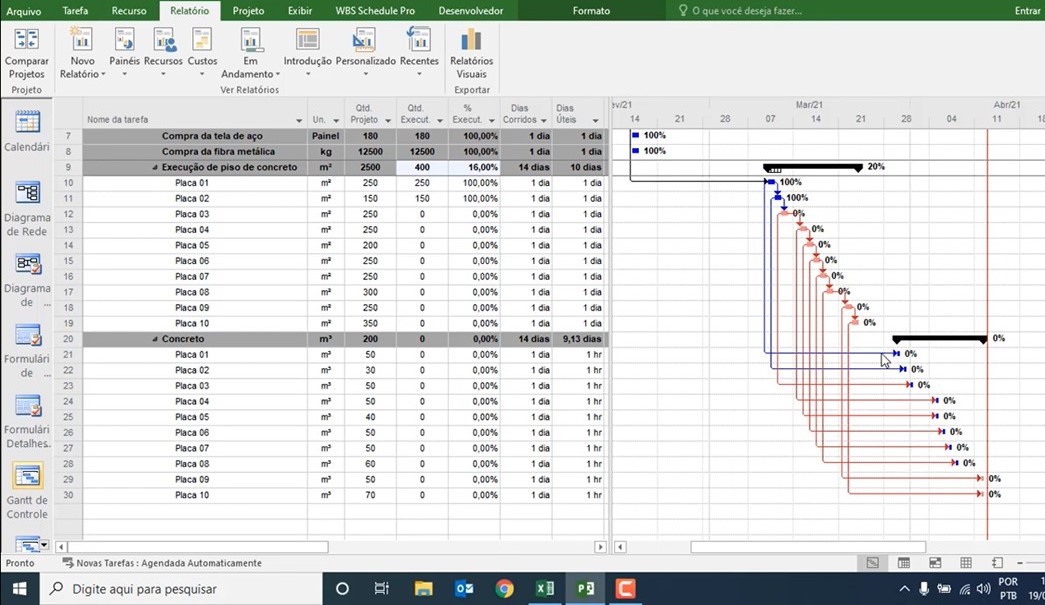The image size is (1045, 605).
Task: Open the Qtd. Execut. column filter
Action: (440, 121)
